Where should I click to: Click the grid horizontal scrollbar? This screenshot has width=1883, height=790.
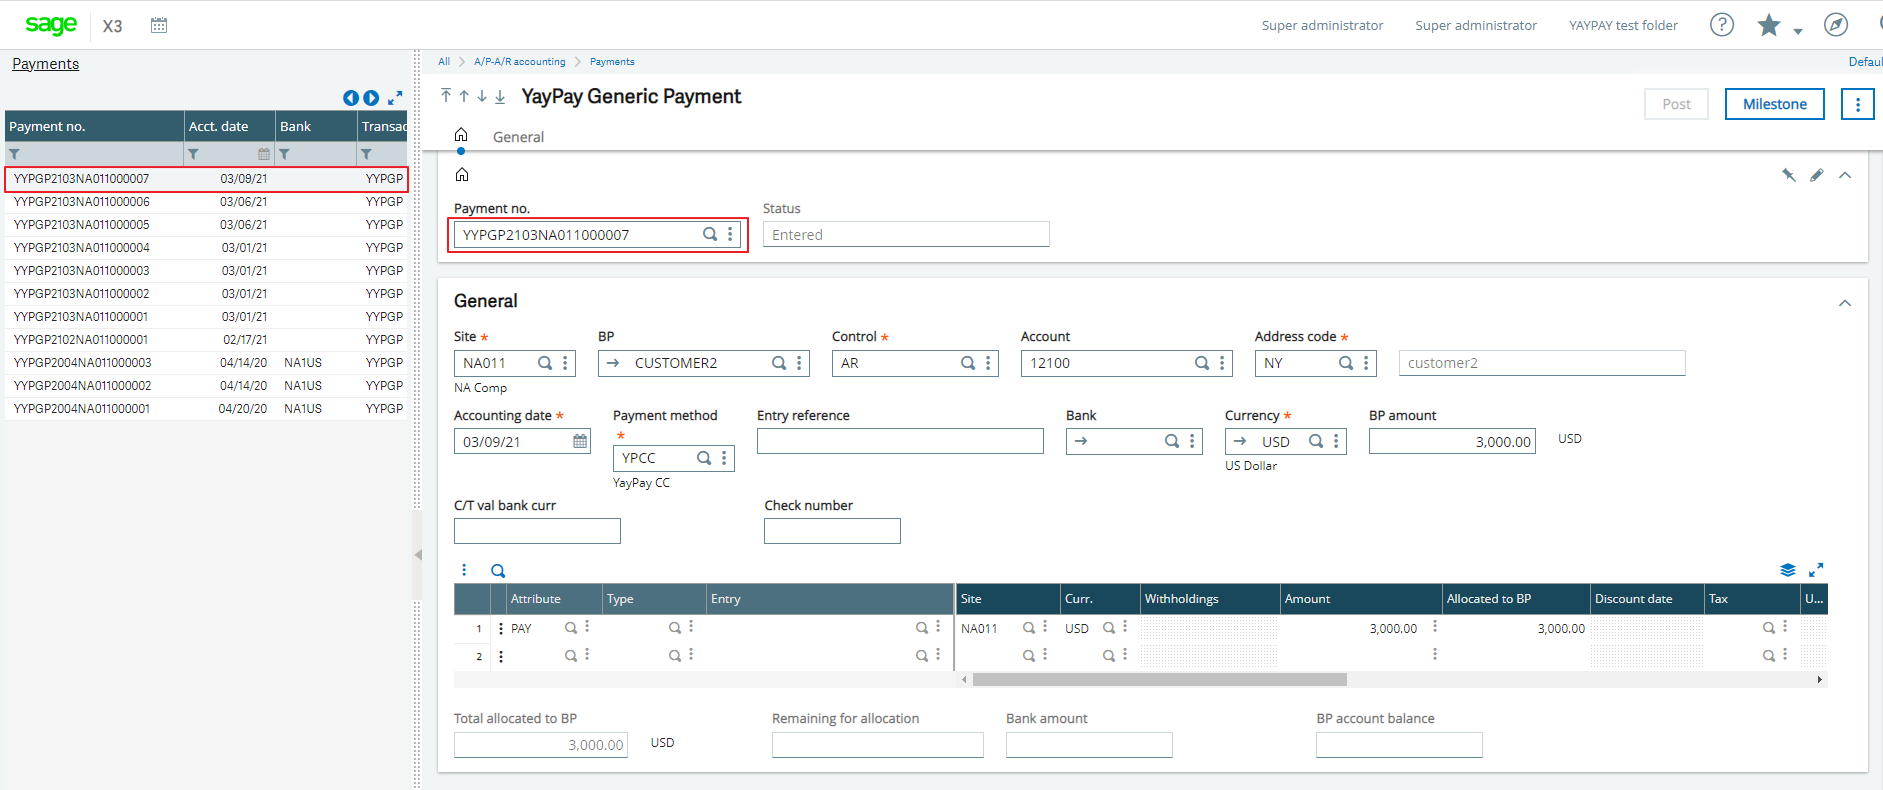coord(1160,679)
